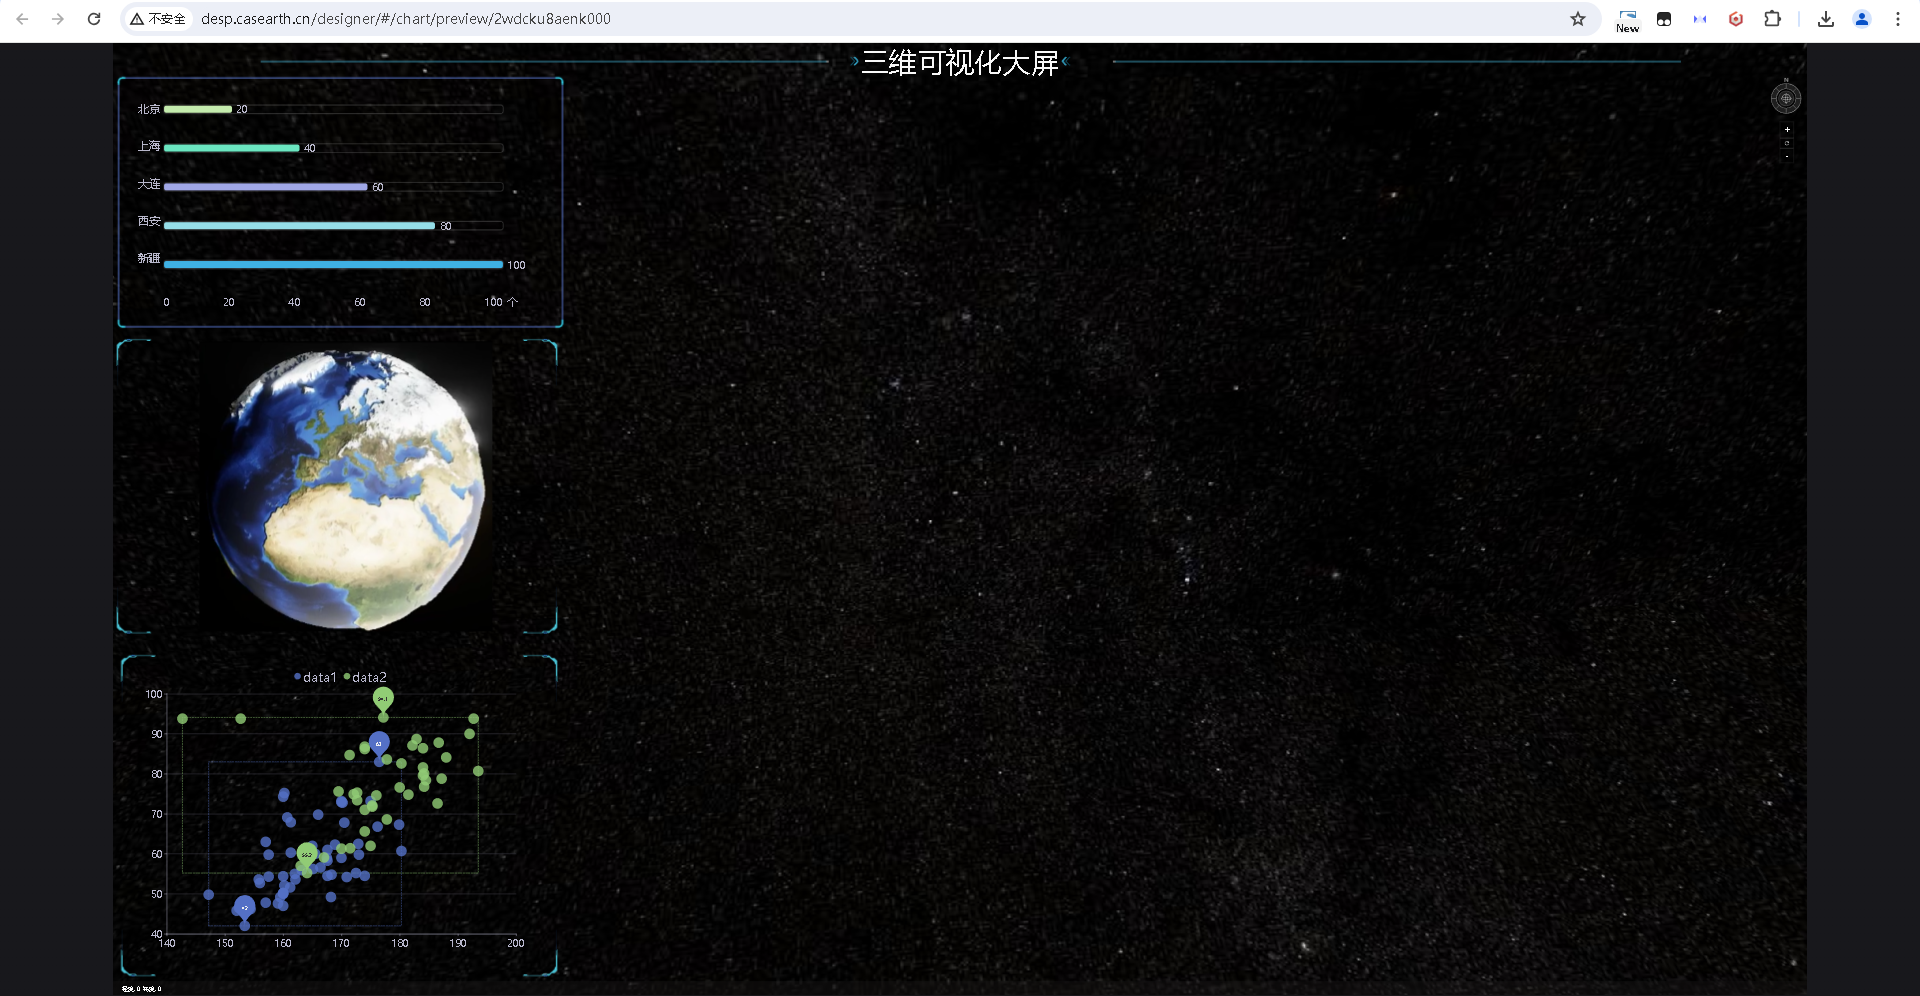1920x996 pixels.
Task: Click the 北京 bar with value 20
Action: tap(198, 109)
